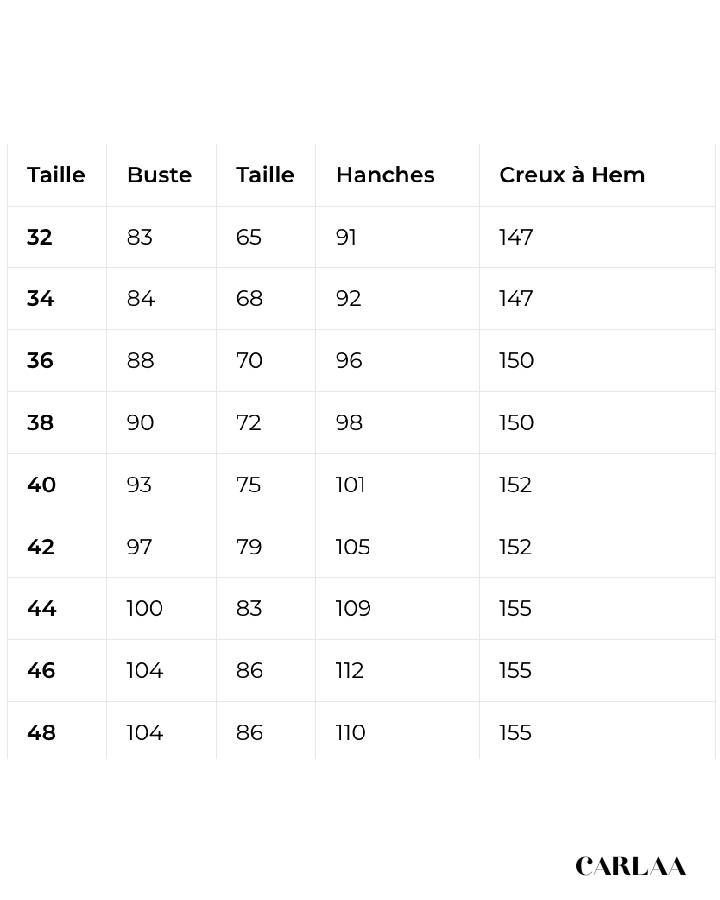The image size is (720, 900).
Task: Select the size 42 row label
Action: click(x=41, y=546)
